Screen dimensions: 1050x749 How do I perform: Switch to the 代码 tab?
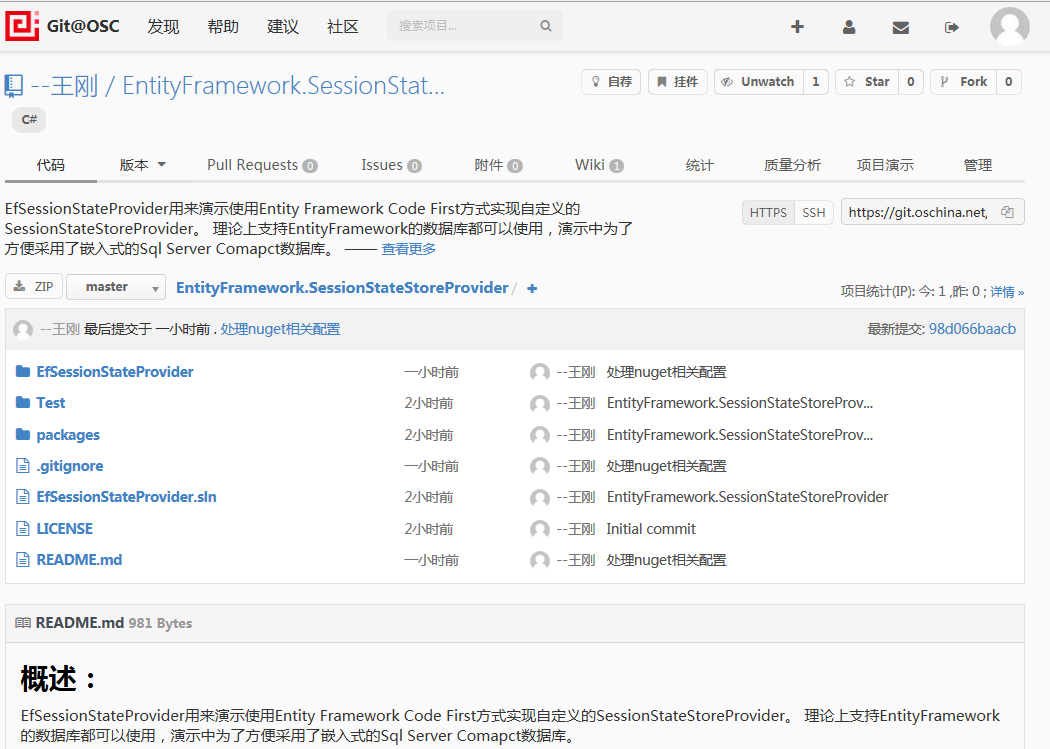51,165
